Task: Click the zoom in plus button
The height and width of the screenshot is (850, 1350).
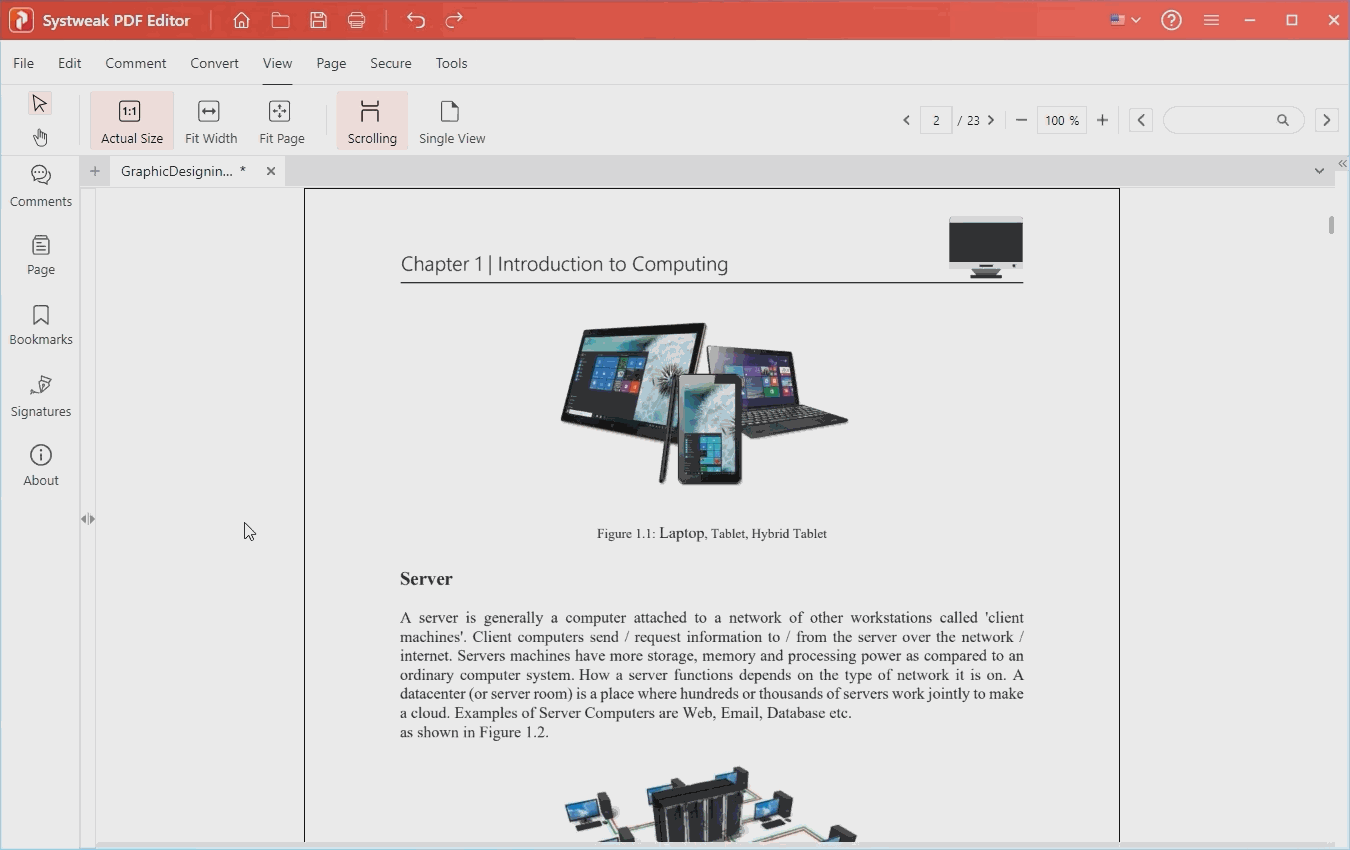Action: point(1102,120)
